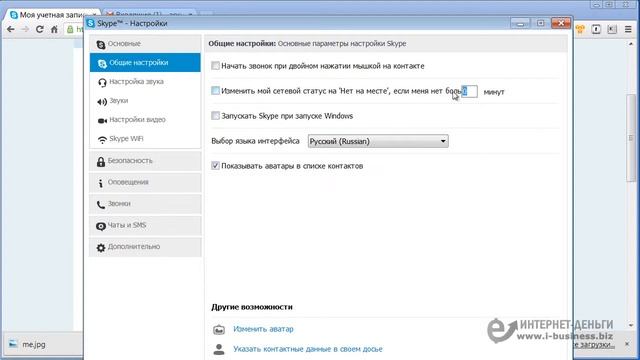
Task: Click the lock icon beside Безопасность
Action: (x=101, y=162)
